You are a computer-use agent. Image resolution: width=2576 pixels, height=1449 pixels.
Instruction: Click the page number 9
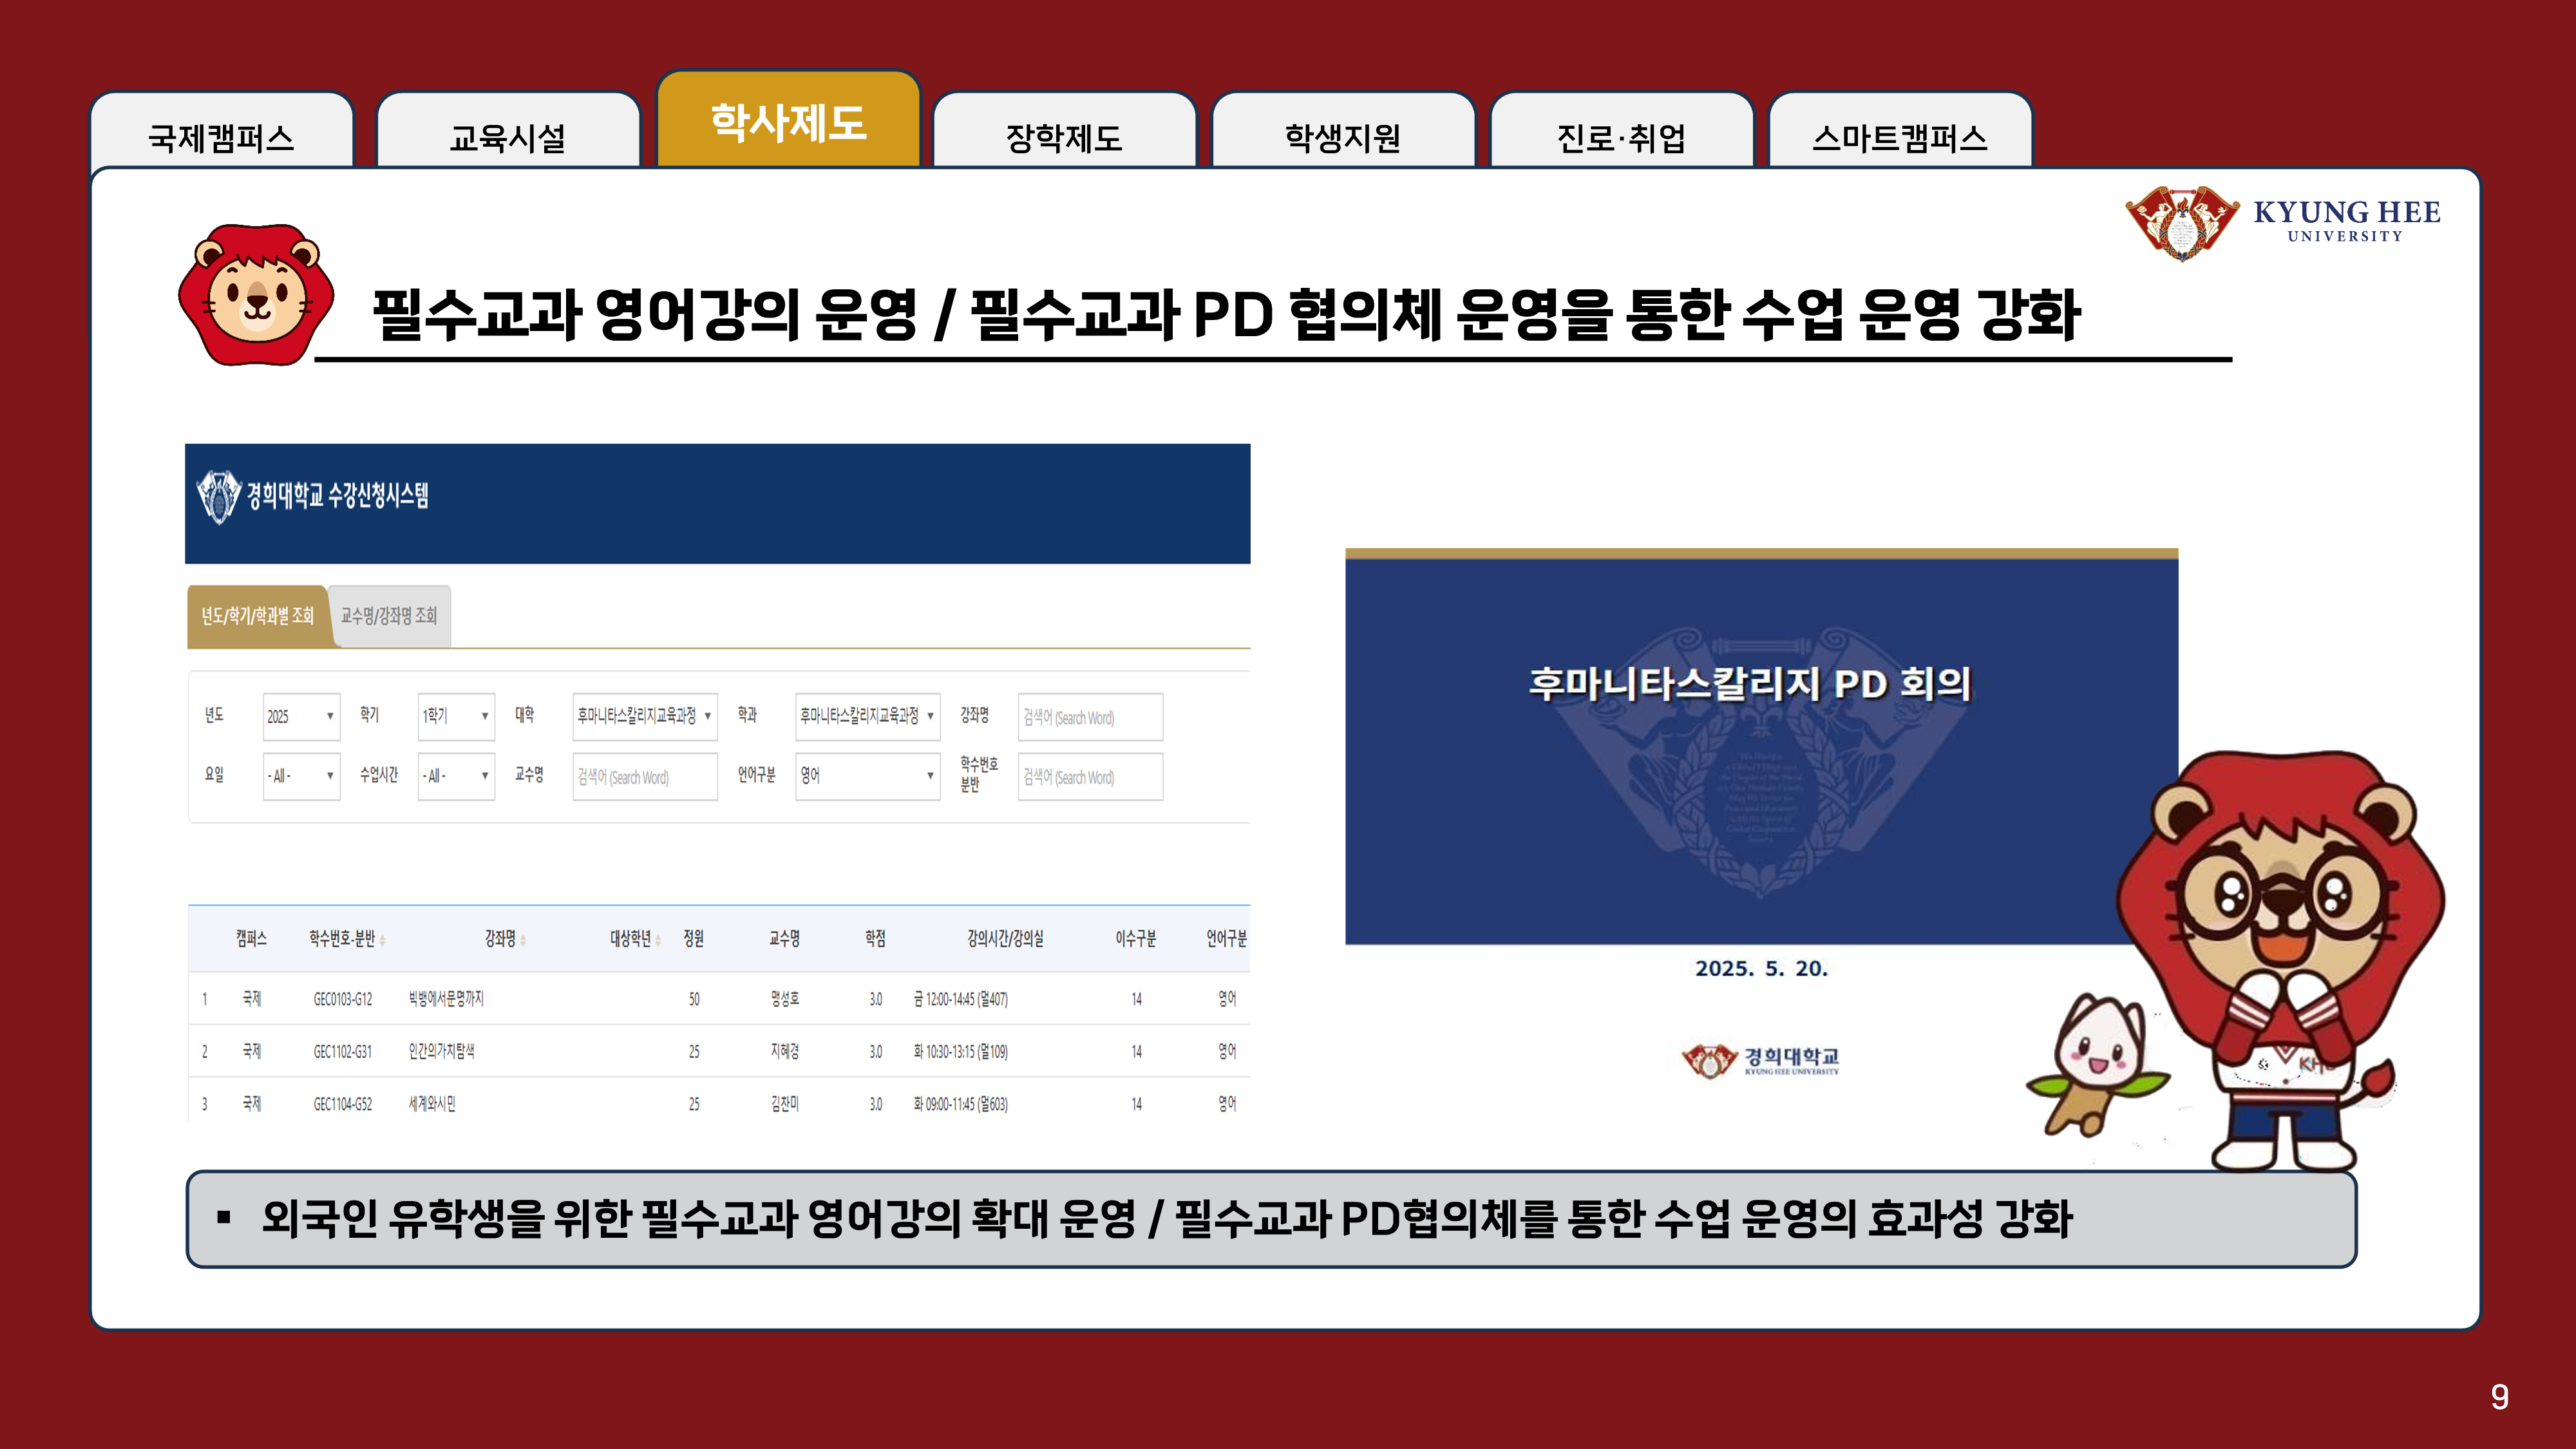pyautogui.click(x=2499, y=1397)
